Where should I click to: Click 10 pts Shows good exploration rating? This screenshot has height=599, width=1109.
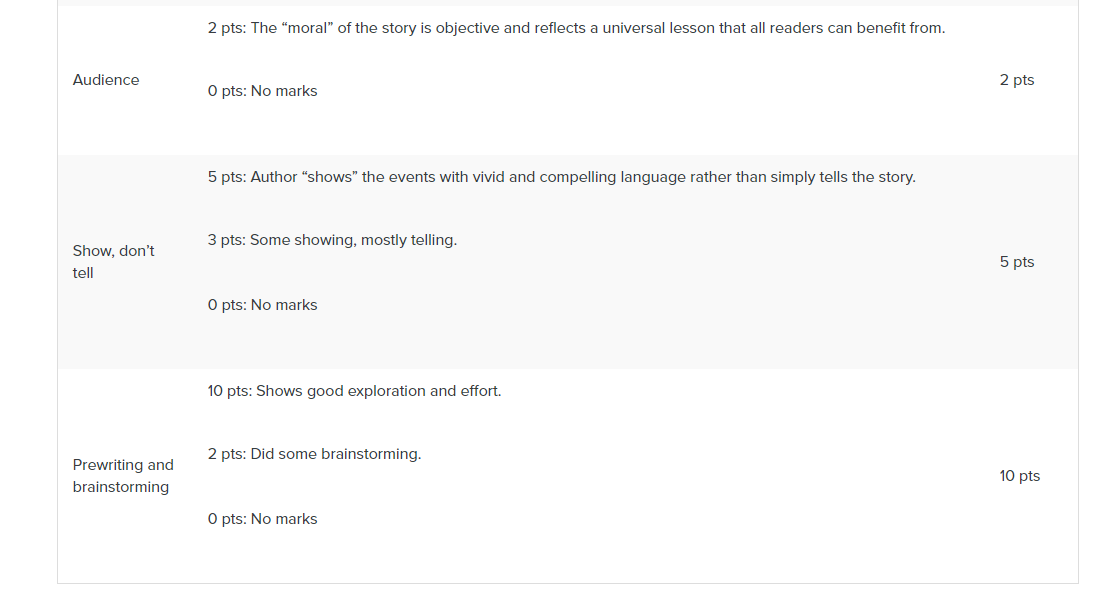pyautogui.click(x=354, y=391)
